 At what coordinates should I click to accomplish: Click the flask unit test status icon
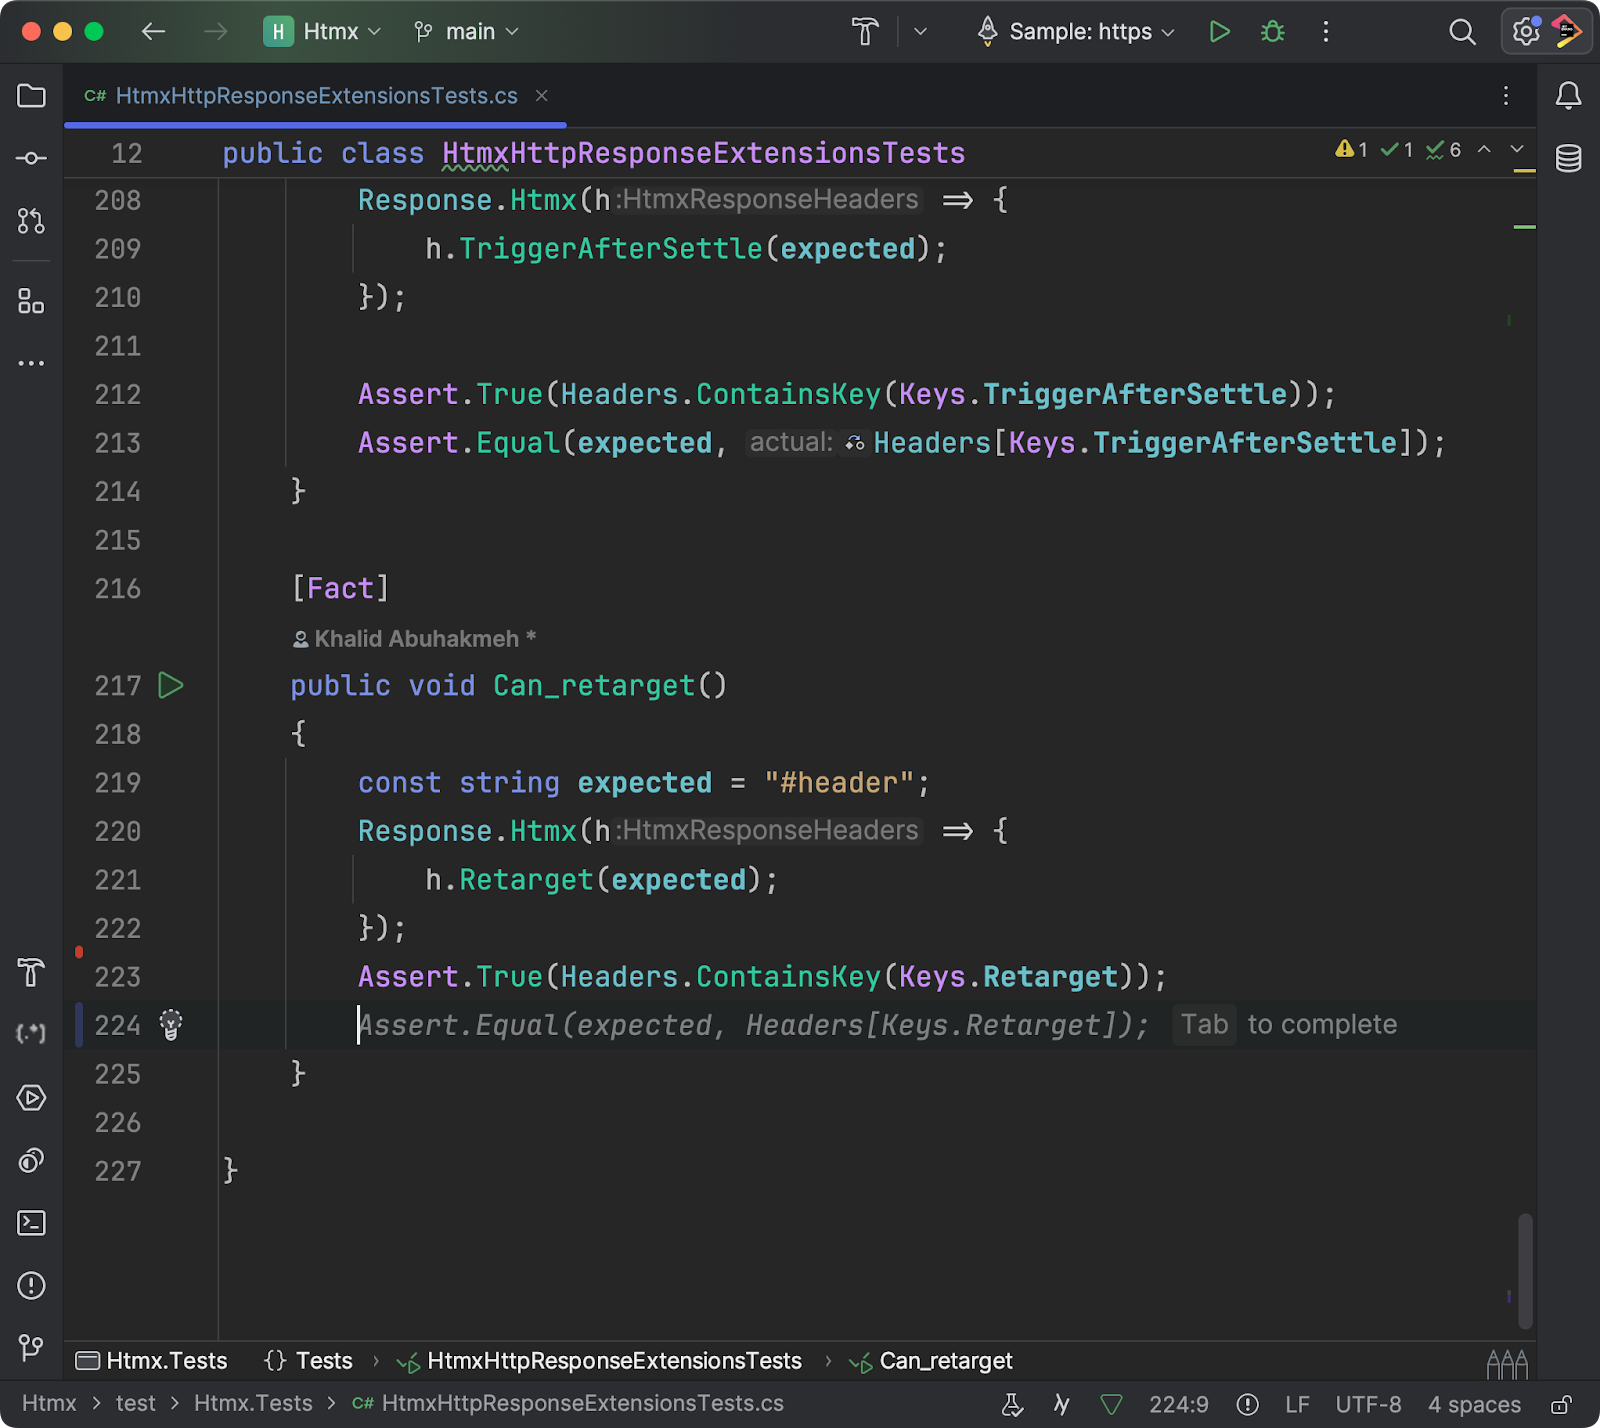point(1012,1405)
